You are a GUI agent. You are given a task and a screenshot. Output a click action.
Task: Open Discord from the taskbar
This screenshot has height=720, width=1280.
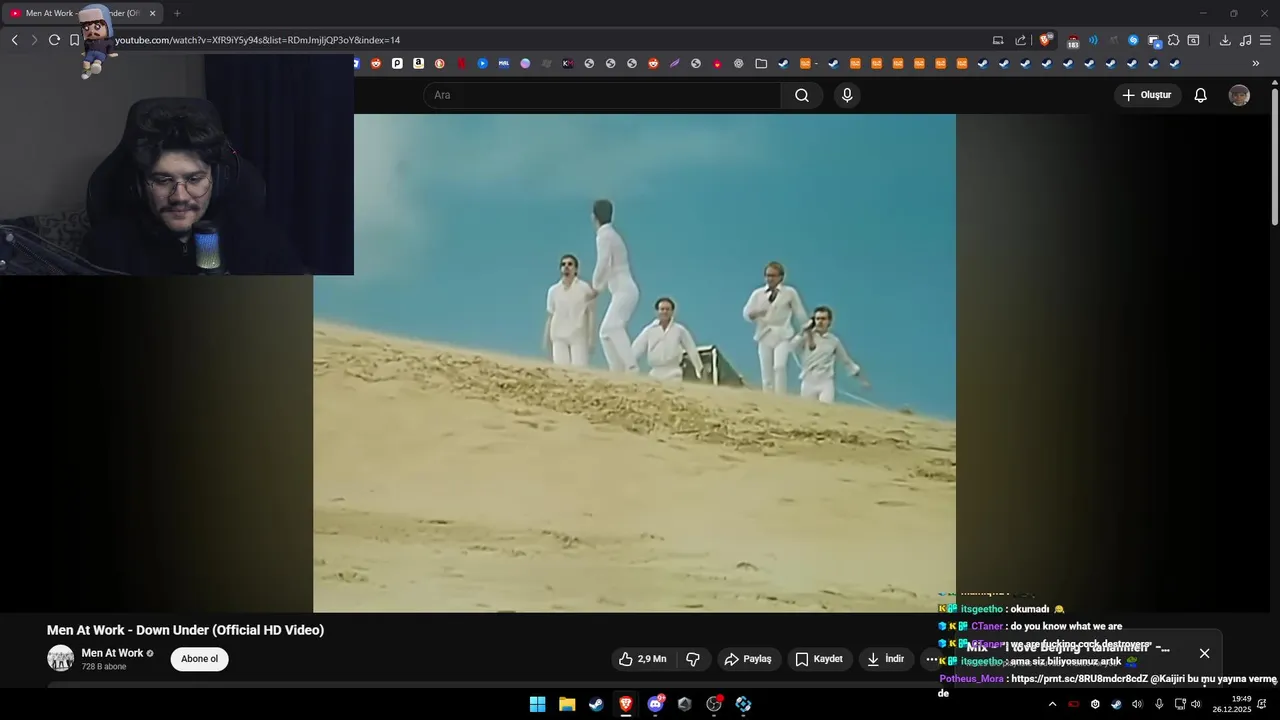(655, 704)
